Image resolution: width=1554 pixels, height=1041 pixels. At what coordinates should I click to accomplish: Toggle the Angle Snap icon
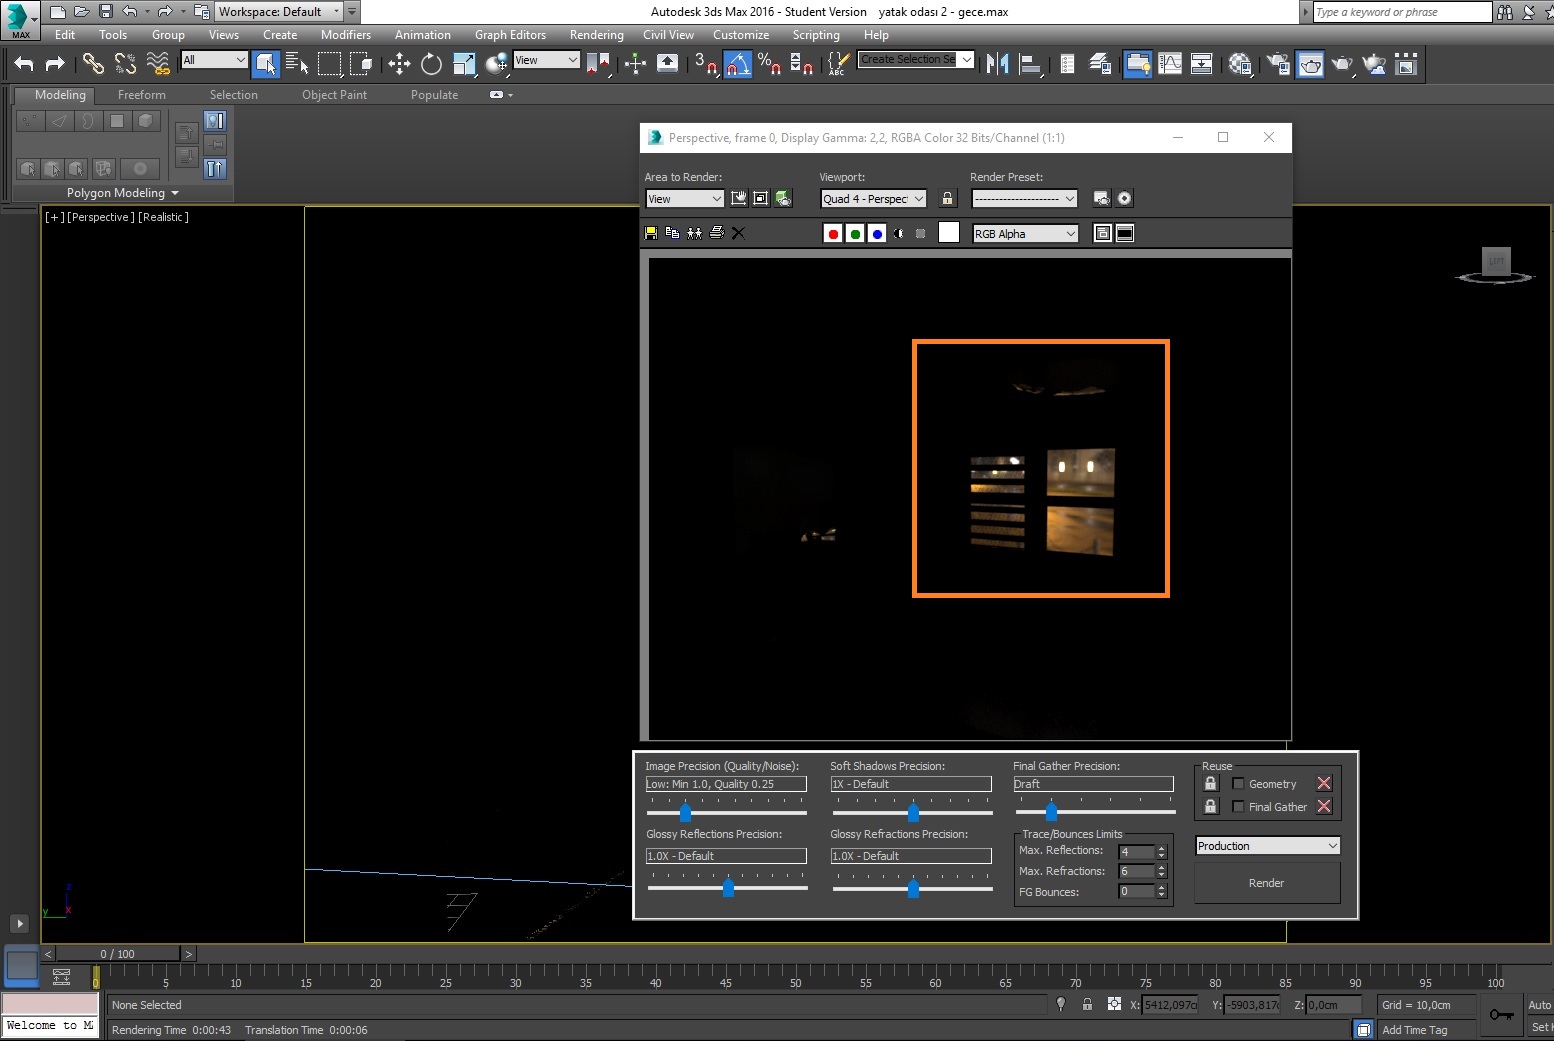(737, 64)
